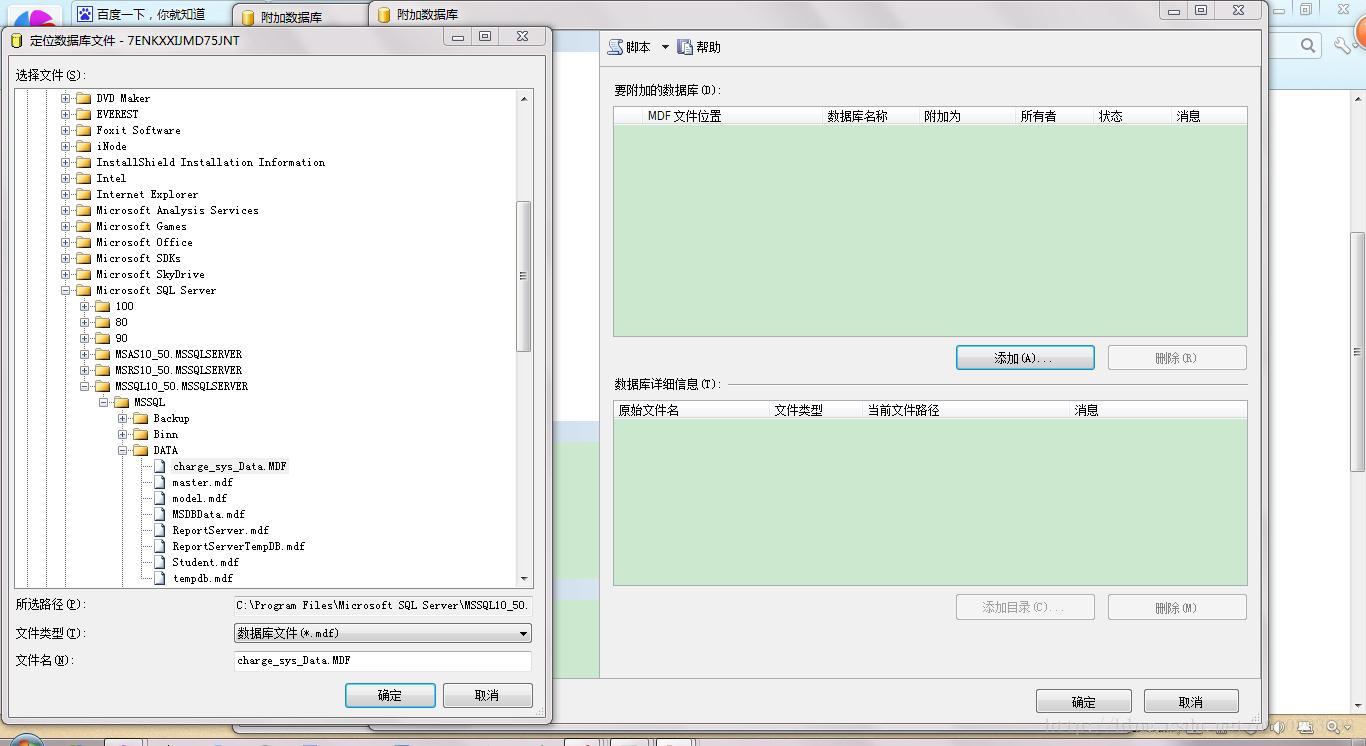This screenshot has width=1366, height=746.
Task: Select the MSDBData.mdf file
Action: pos(208,514)
